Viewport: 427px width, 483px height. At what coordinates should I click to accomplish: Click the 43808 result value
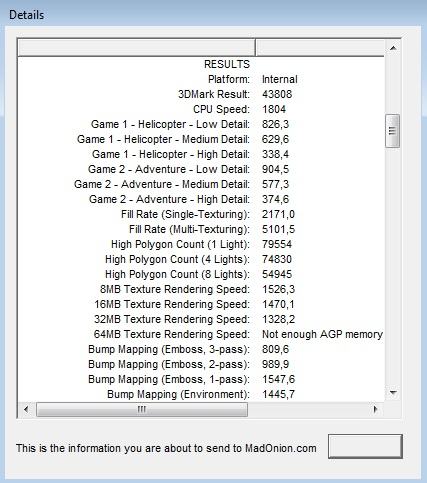[x=277, y=94]
